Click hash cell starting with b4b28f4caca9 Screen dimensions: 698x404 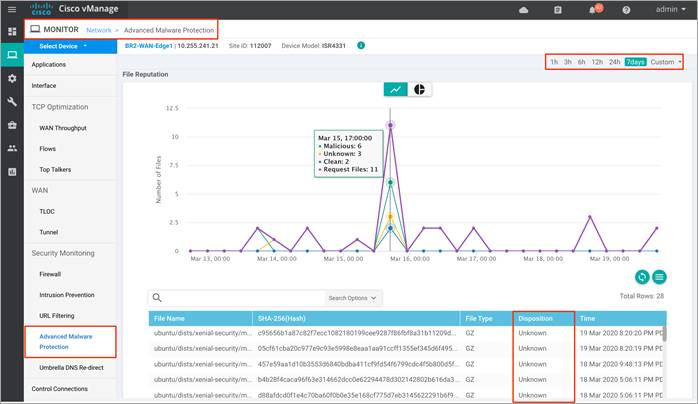pos(357,380)
